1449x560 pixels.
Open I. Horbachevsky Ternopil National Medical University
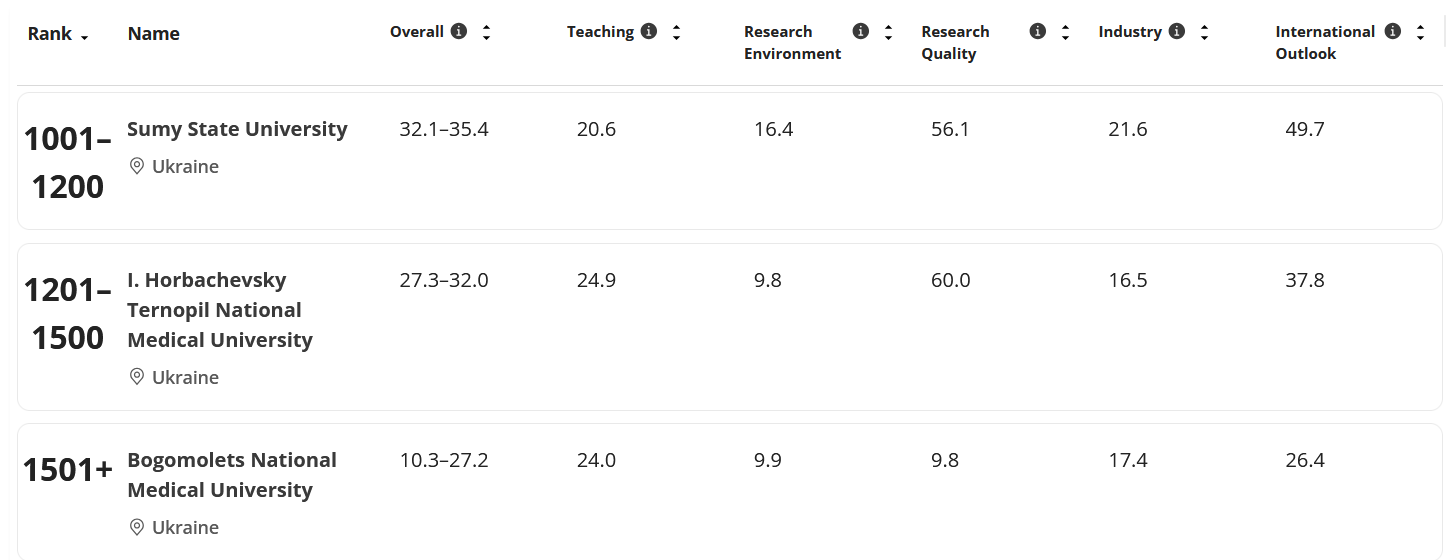pyautogui.click(x=219, y=310)
